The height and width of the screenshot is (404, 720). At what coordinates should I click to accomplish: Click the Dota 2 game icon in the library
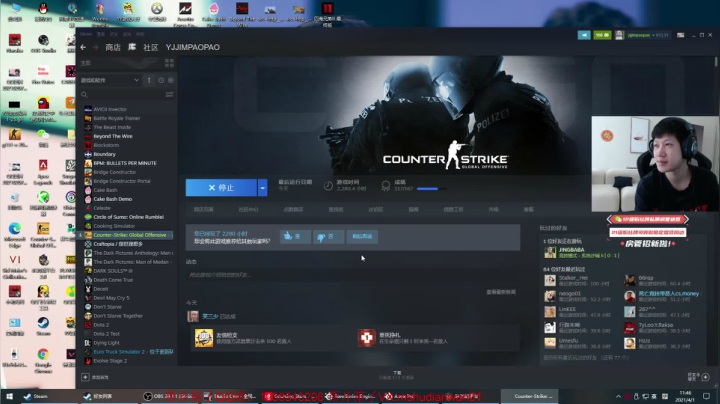pos(88,325)
